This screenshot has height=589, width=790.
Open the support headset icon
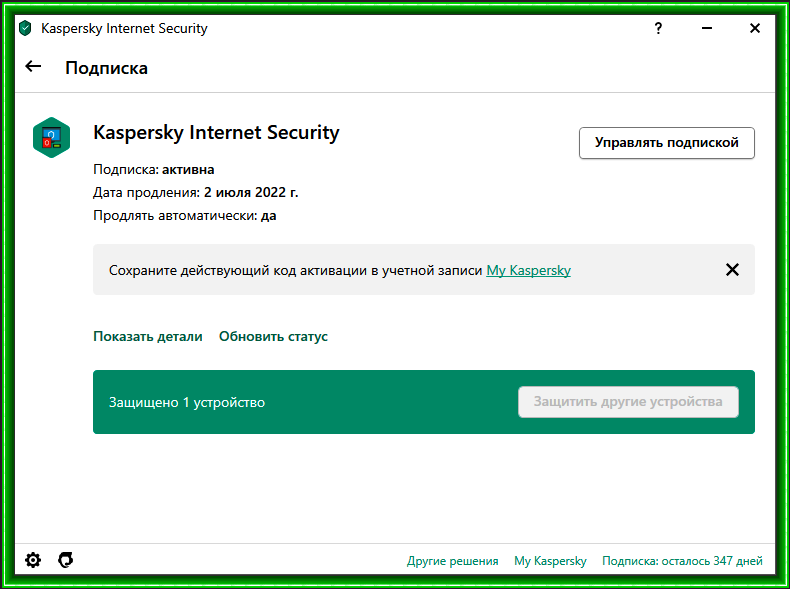click(65, 560)
